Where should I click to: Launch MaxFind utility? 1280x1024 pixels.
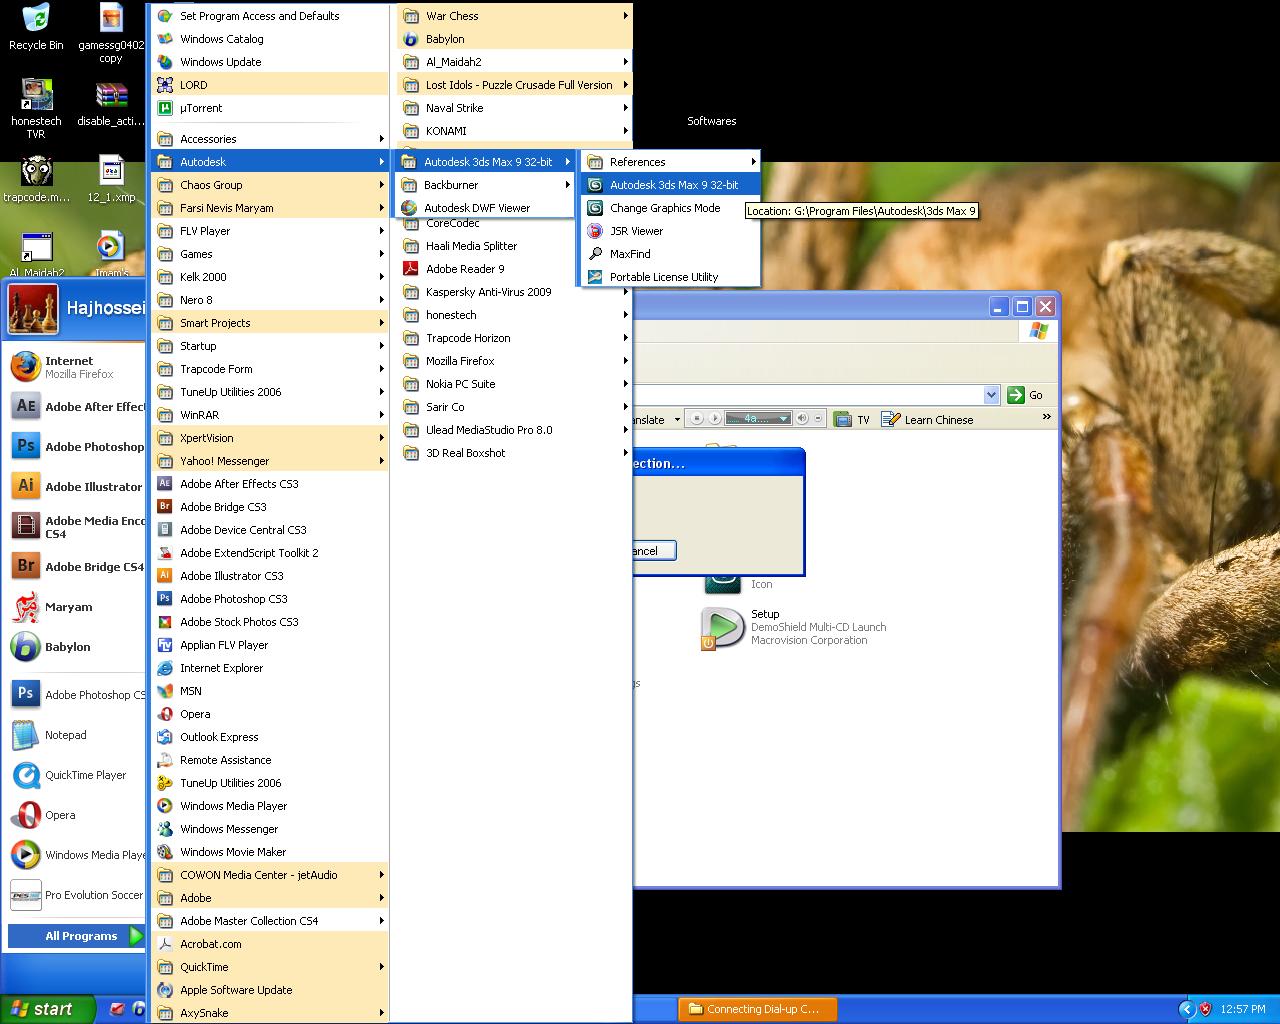pos(670,254)
